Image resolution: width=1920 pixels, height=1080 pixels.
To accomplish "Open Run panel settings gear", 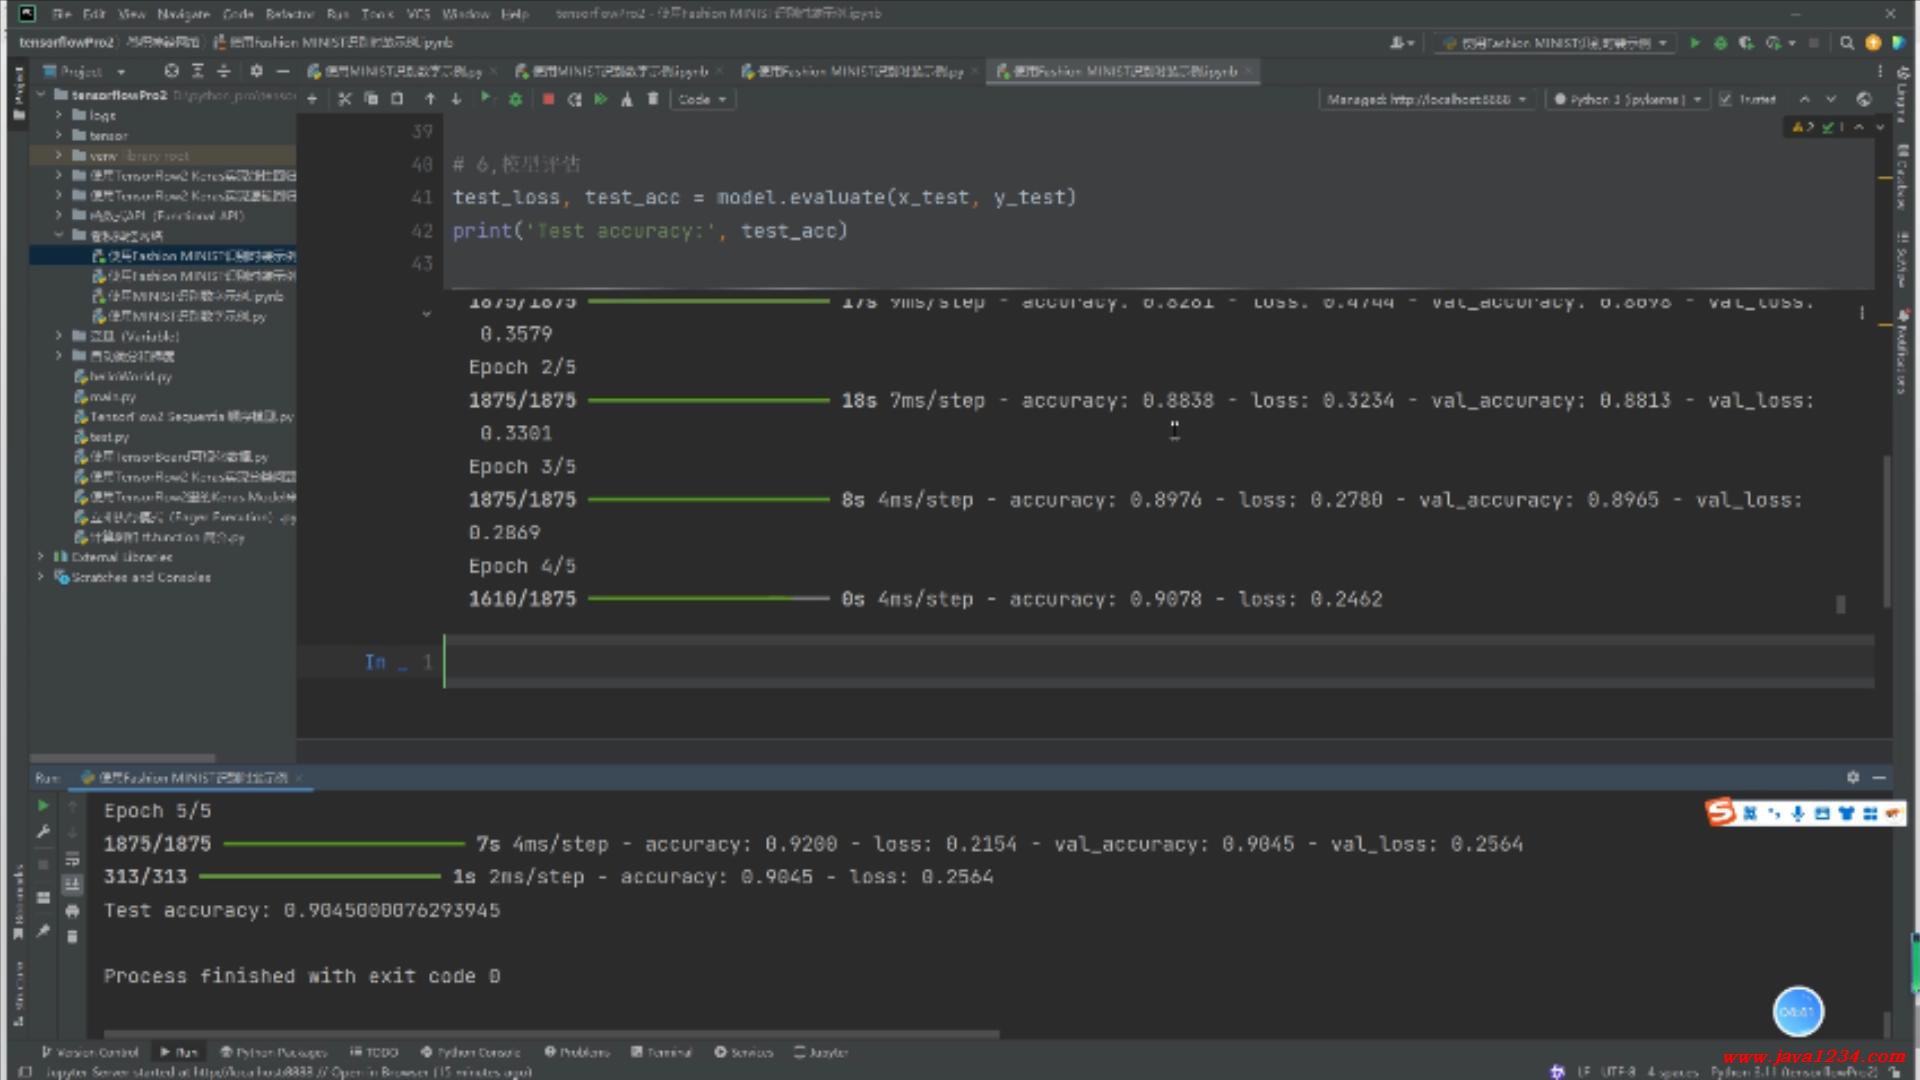I will point(1852,777).
